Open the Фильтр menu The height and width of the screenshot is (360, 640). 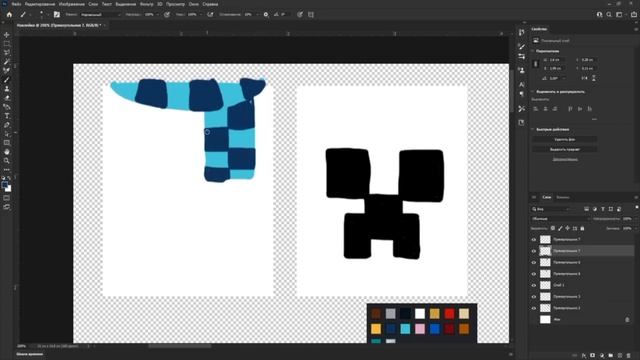click(147, 4)
